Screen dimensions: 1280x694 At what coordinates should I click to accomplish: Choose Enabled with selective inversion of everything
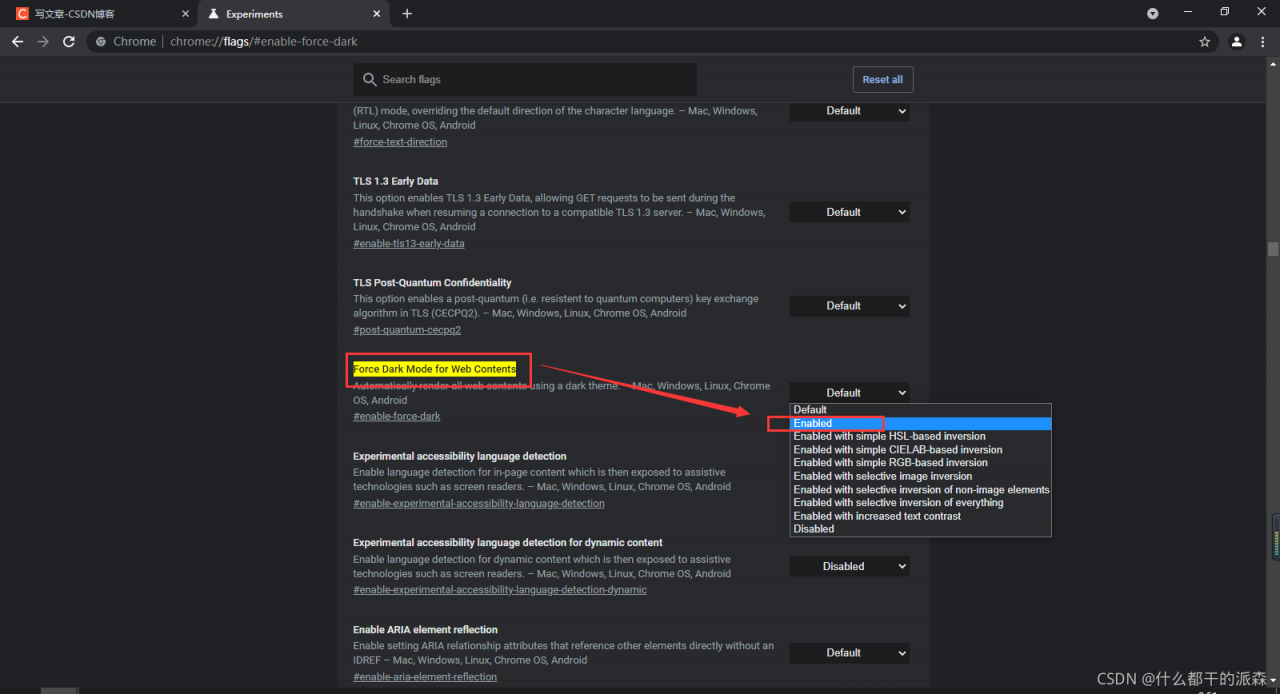920,503
